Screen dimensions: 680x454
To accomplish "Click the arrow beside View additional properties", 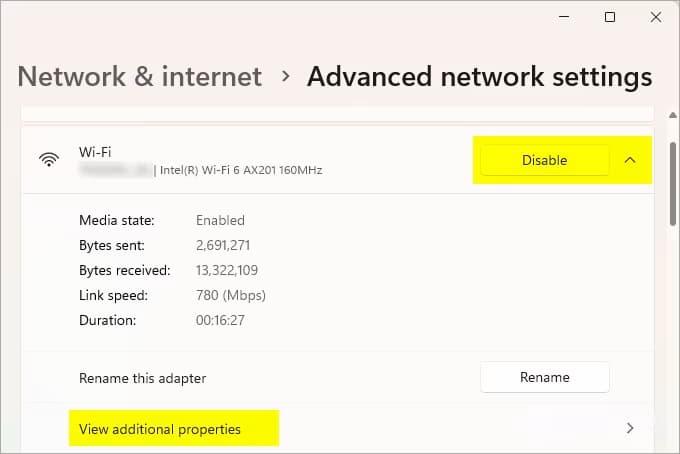I will [630, 428].
